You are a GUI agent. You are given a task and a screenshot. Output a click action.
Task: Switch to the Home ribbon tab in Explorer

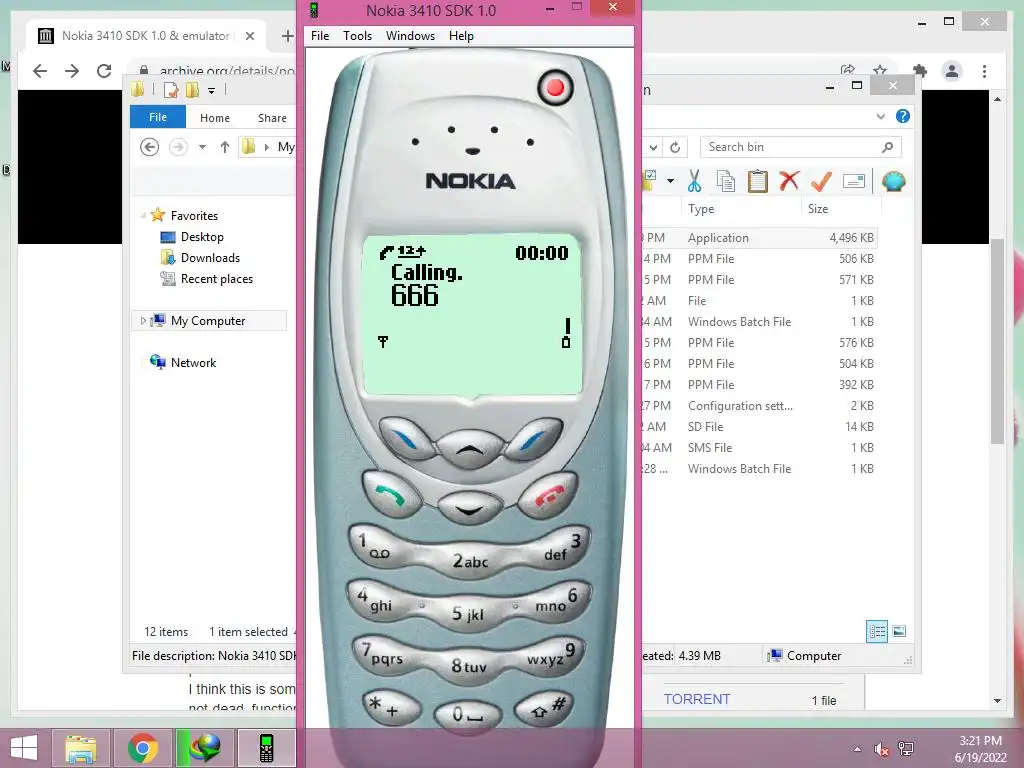tap(215, 118)
